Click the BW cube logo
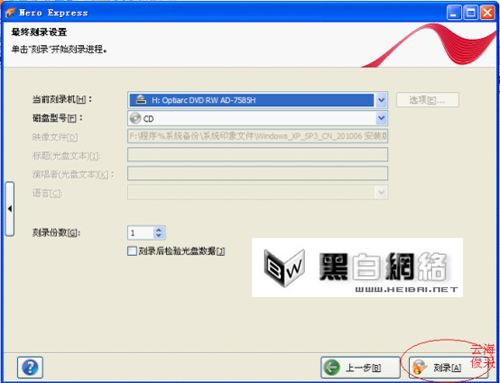500x383 pixels. [284, 268]
